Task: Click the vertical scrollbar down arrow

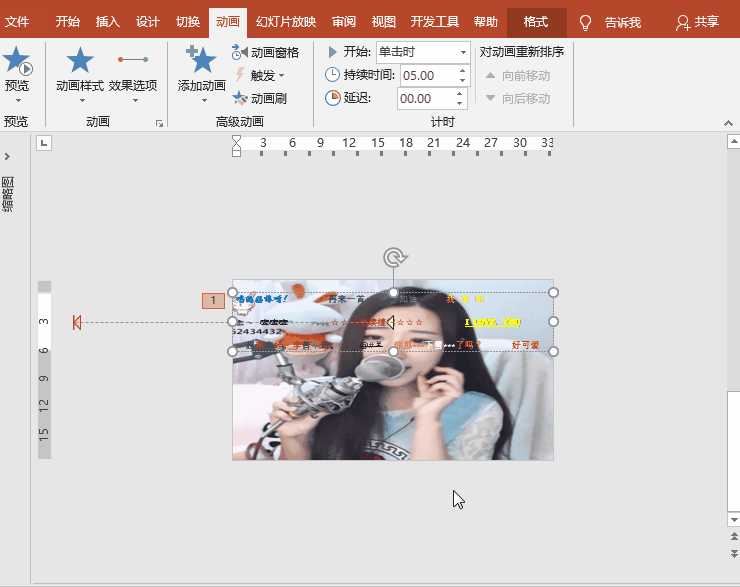Action: (x=734, y=520)
